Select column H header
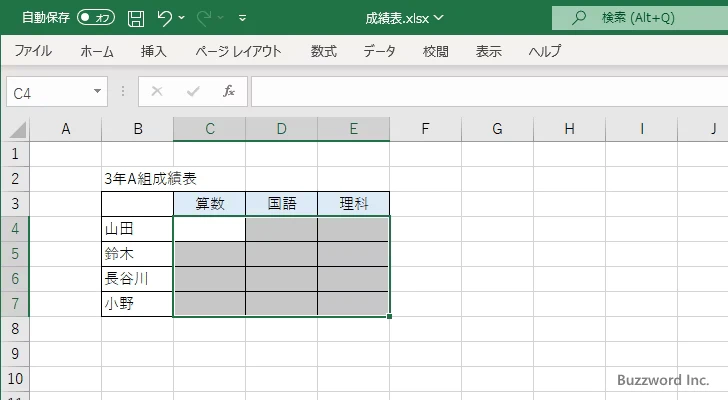728x400 pixels. (x=569, y=129)
